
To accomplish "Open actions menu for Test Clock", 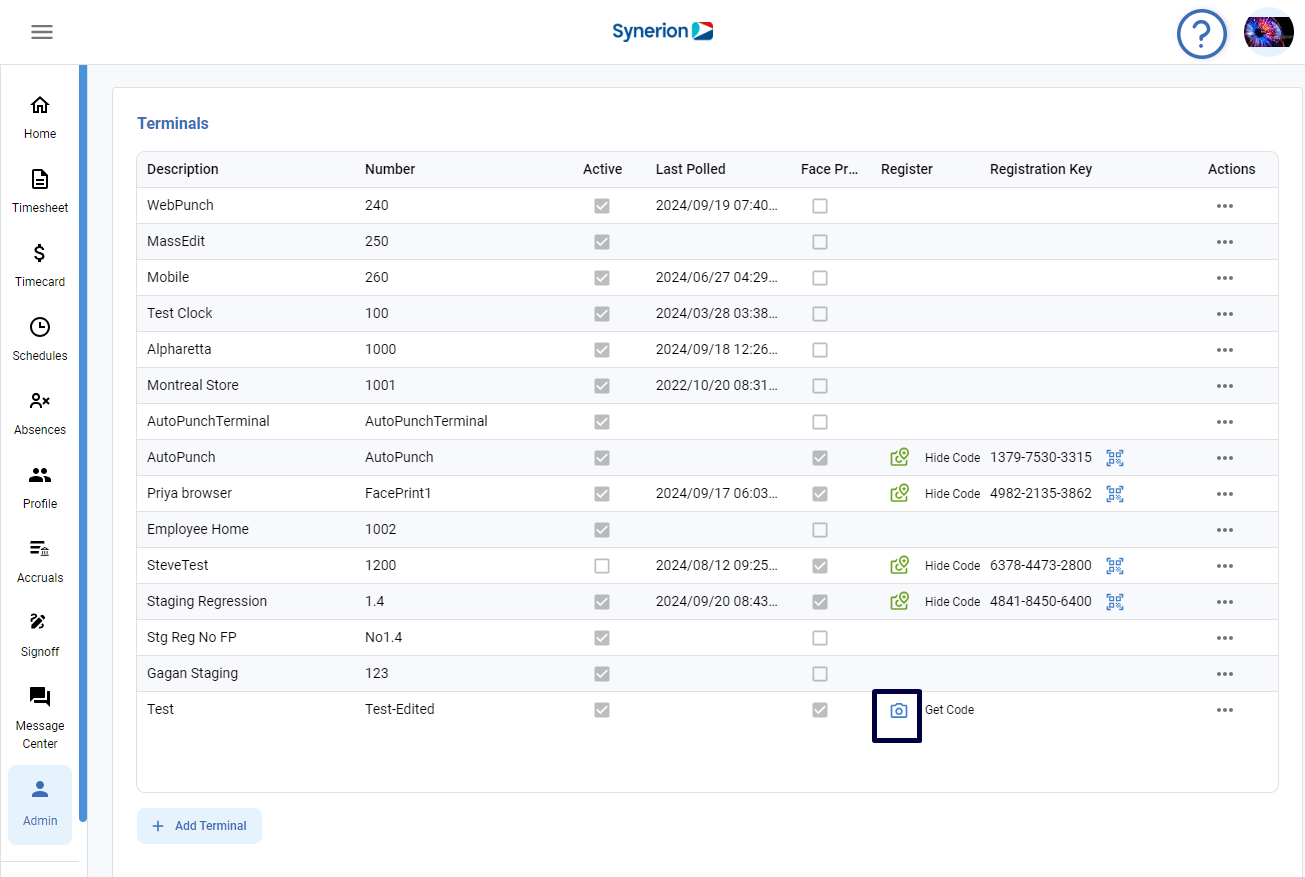I will click(1225, 314).
